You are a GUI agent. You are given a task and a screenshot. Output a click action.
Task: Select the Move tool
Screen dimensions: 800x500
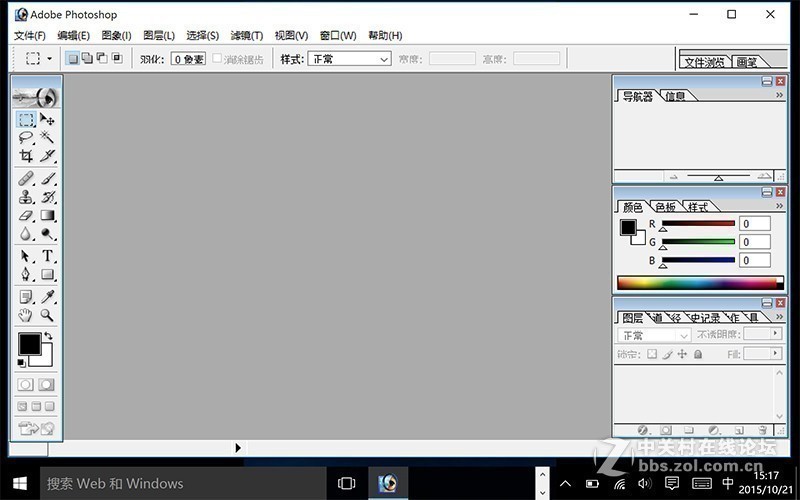pos(47,119)
